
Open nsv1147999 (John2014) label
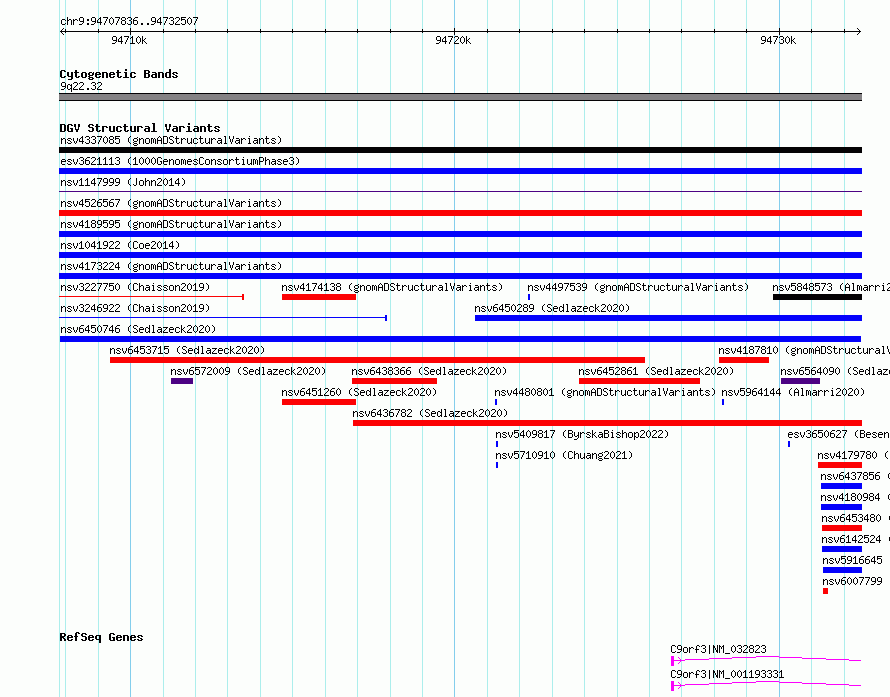coord(123,182)
